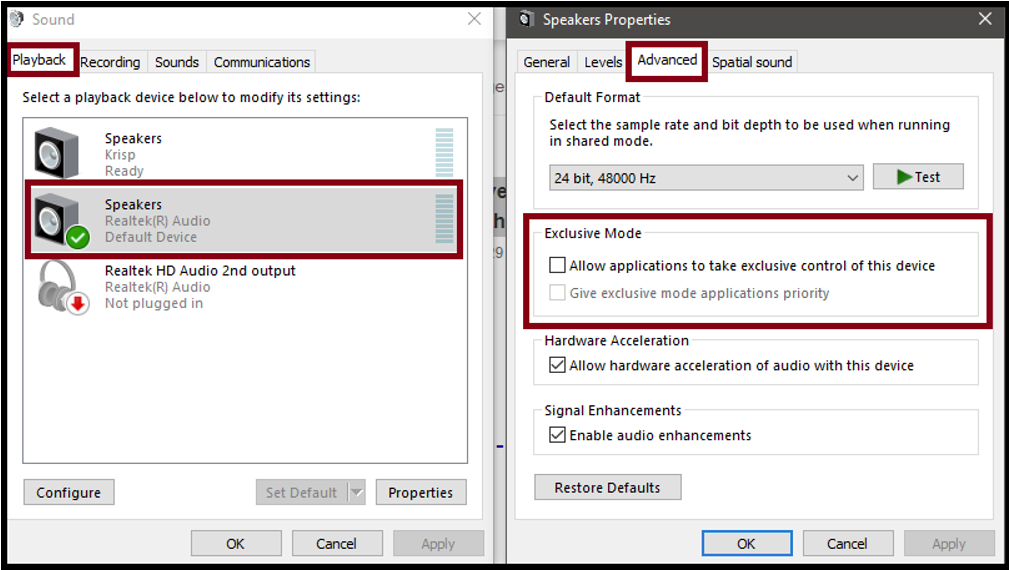Expand the Set Default dropdown arrow
The image size is (1009, 570).
click(x=356, y=492)
